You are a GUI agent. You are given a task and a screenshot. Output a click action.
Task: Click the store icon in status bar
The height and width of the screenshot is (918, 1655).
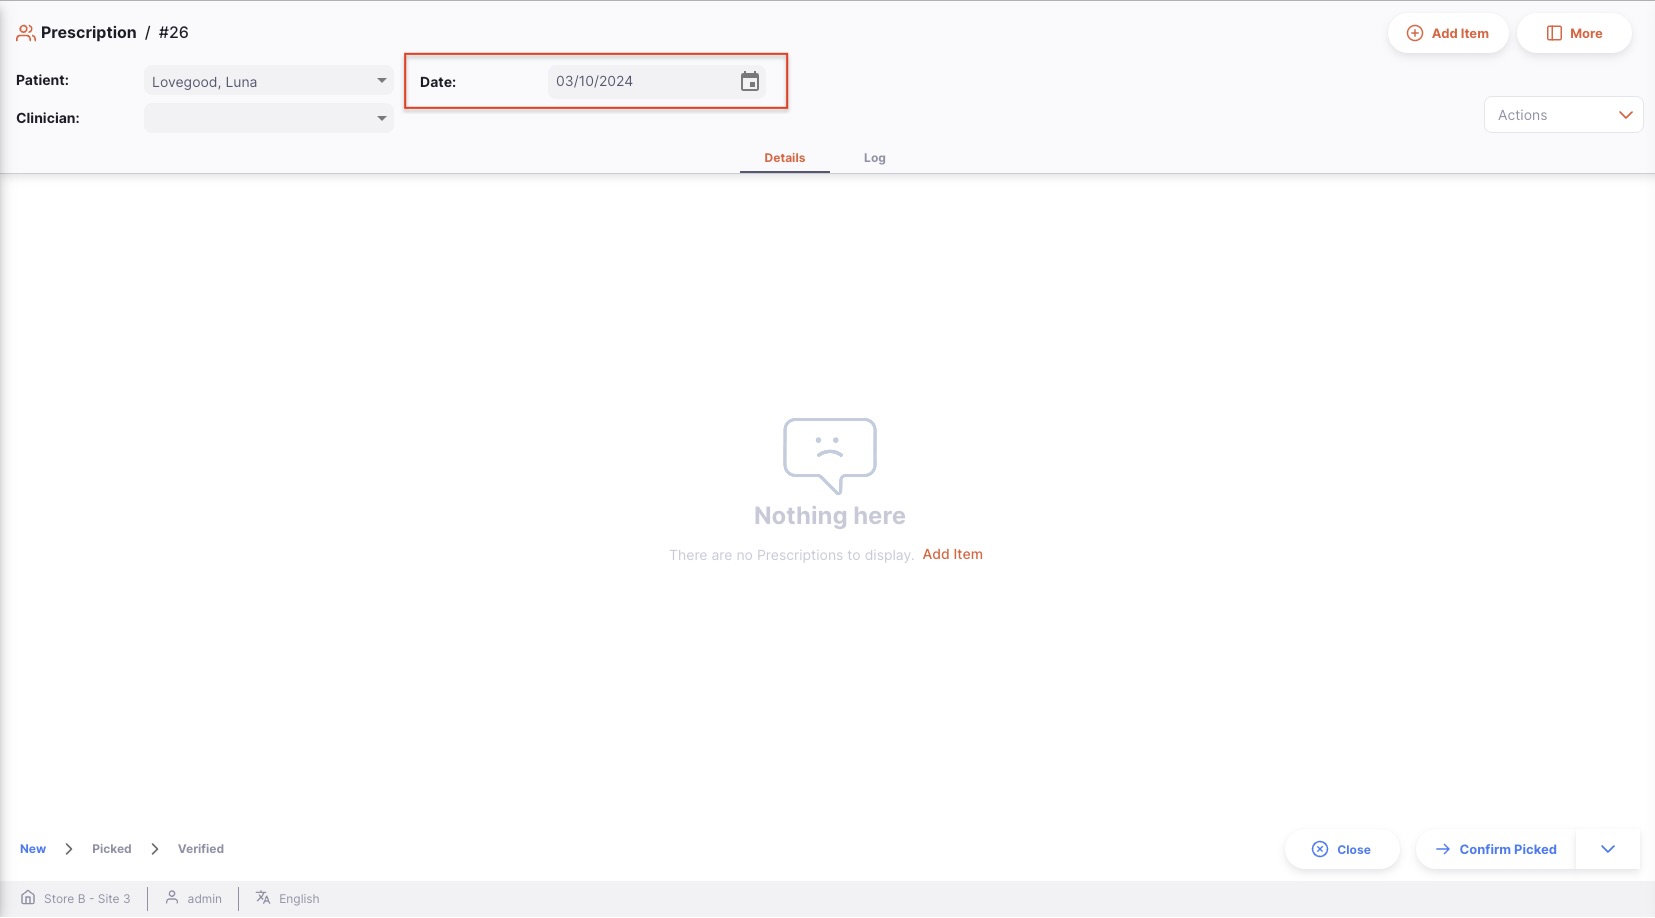click(28, 898)
